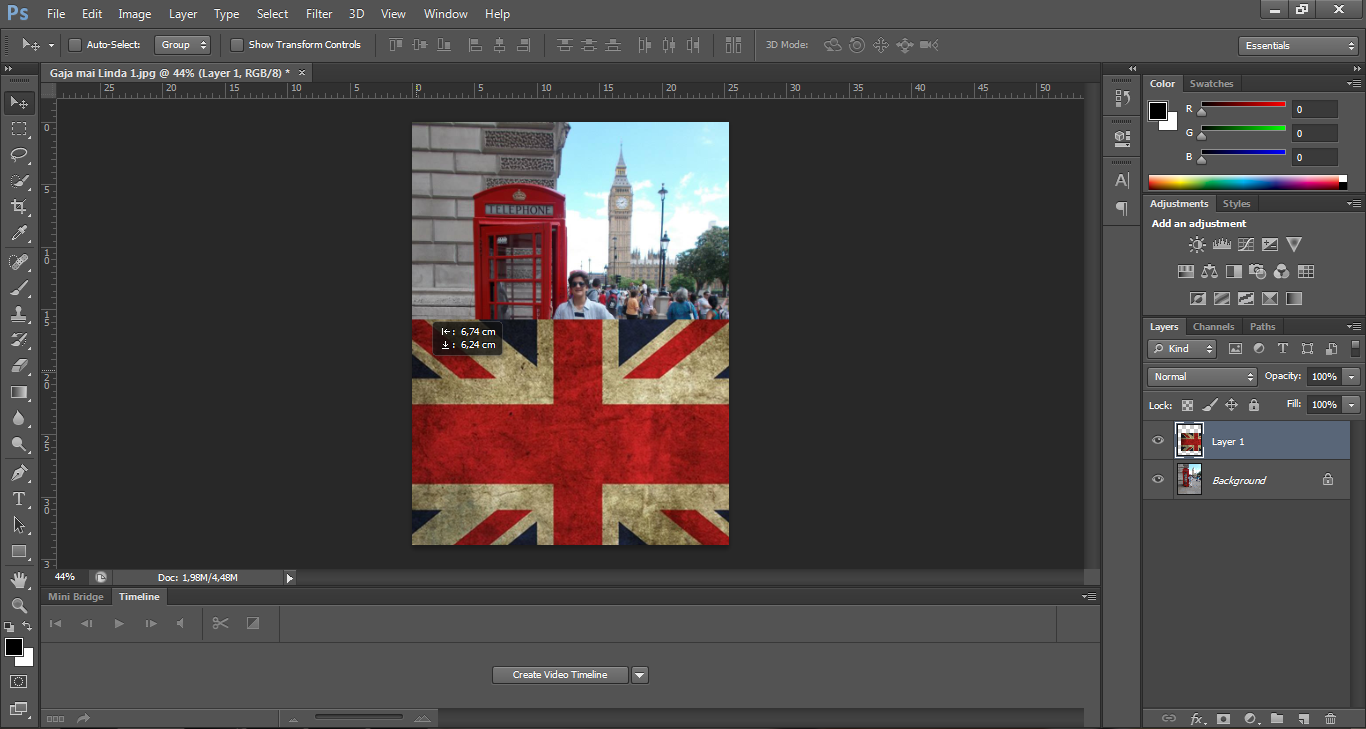Image resolution: width=1366 pixels, height=729 pixels.
Task: Select the Path Selection tool
Action: tap(19, 525)
